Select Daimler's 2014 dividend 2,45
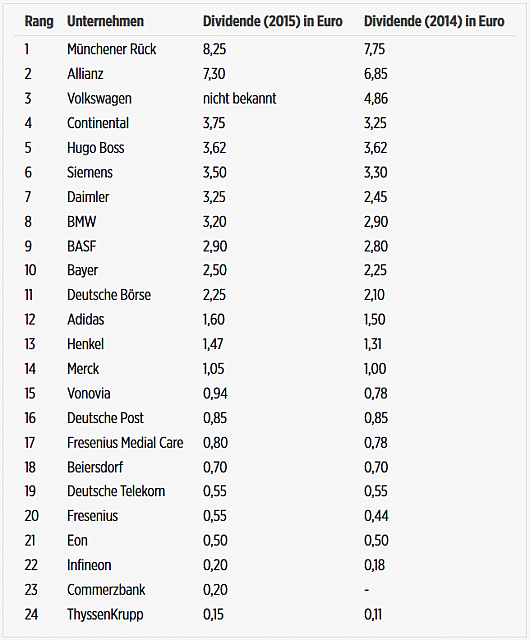 click(x=375, y=197)
